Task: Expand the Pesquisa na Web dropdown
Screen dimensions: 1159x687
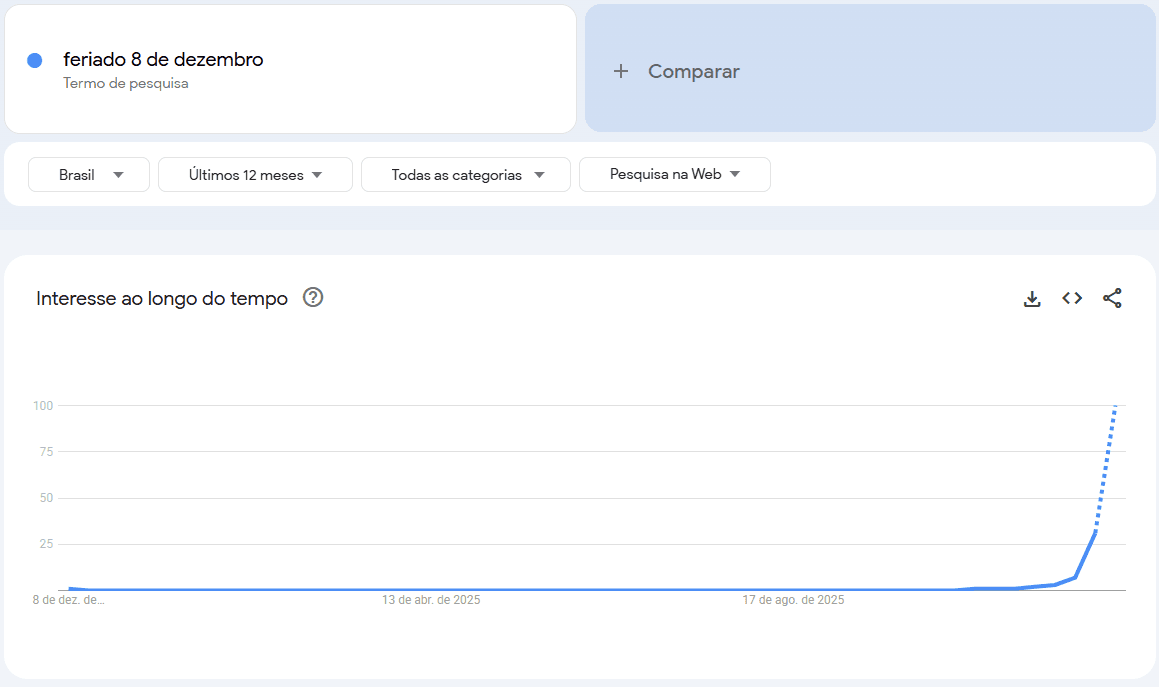Action: click(x=674, y=174)
